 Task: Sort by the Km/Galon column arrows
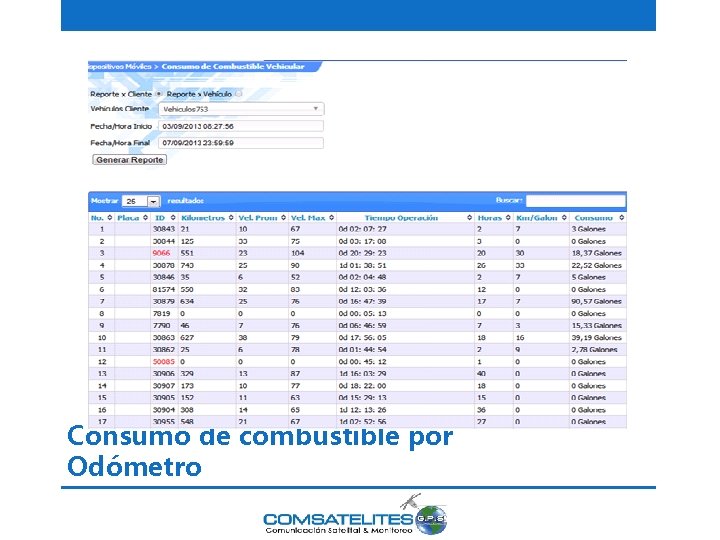[564, 218]
